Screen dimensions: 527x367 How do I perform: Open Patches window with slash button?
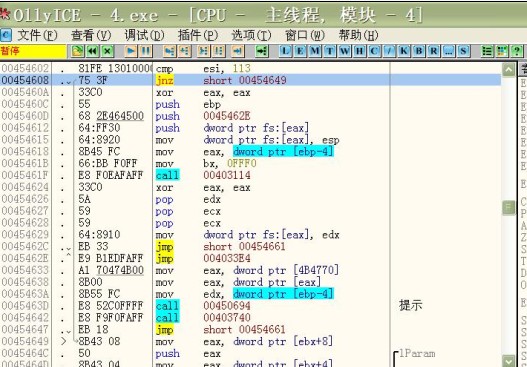(389, 51)
